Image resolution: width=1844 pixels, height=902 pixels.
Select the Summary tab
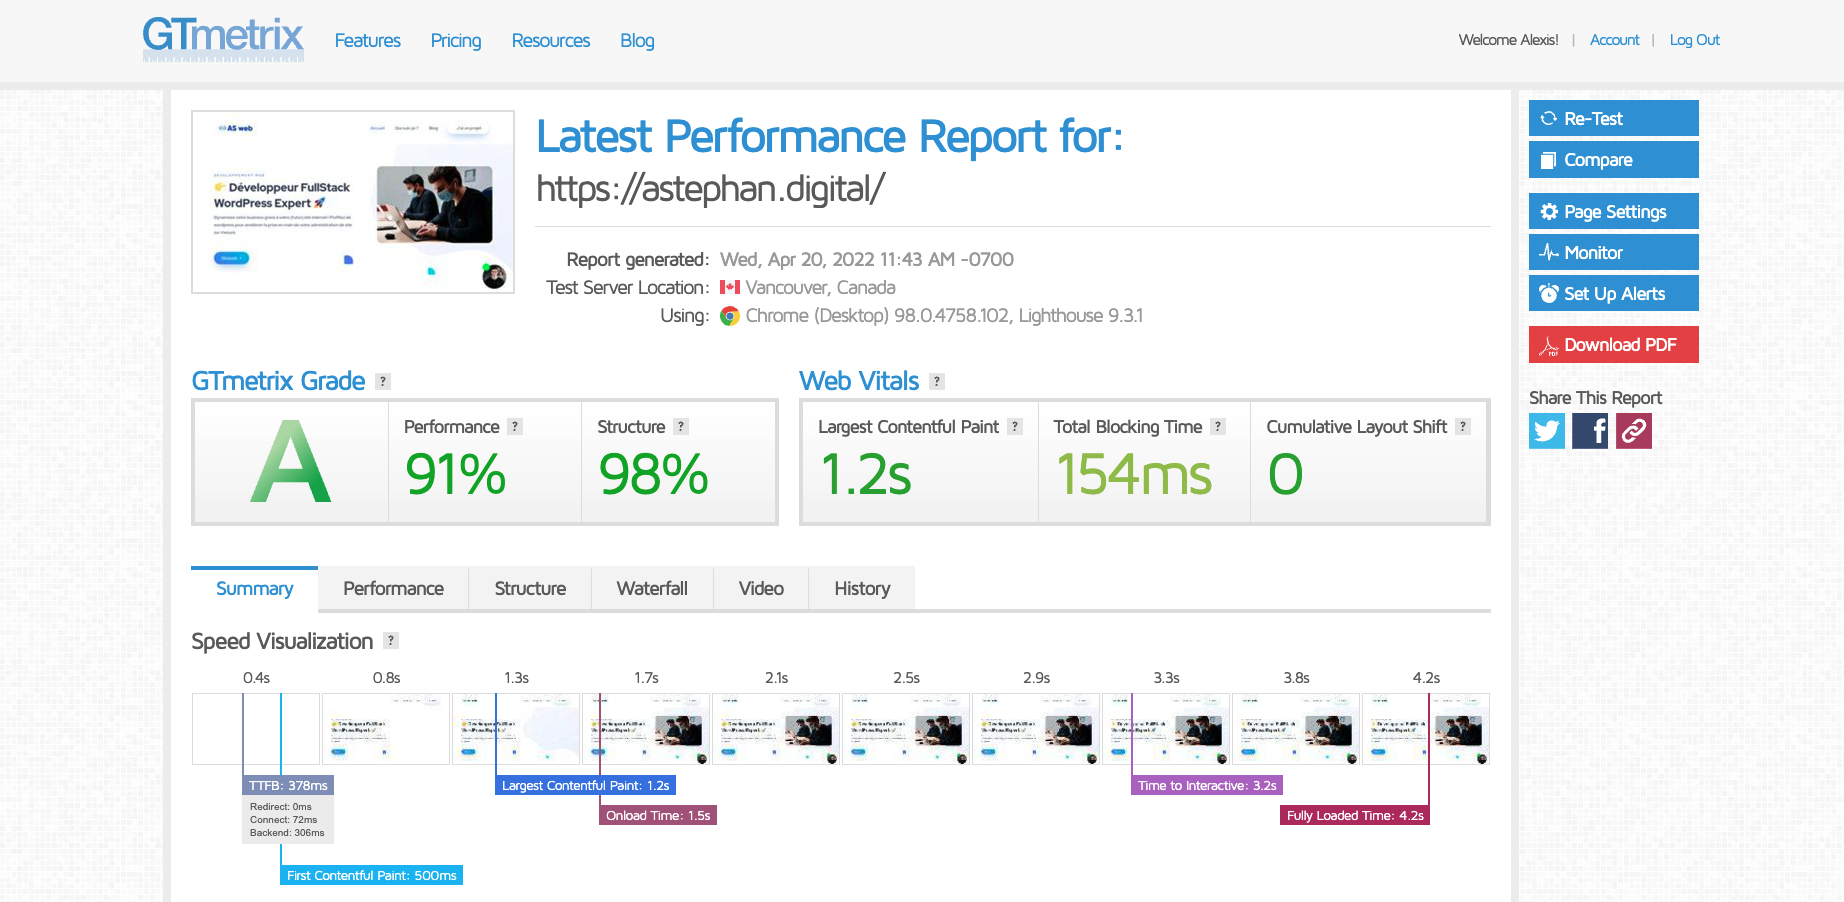pos(255,589)
